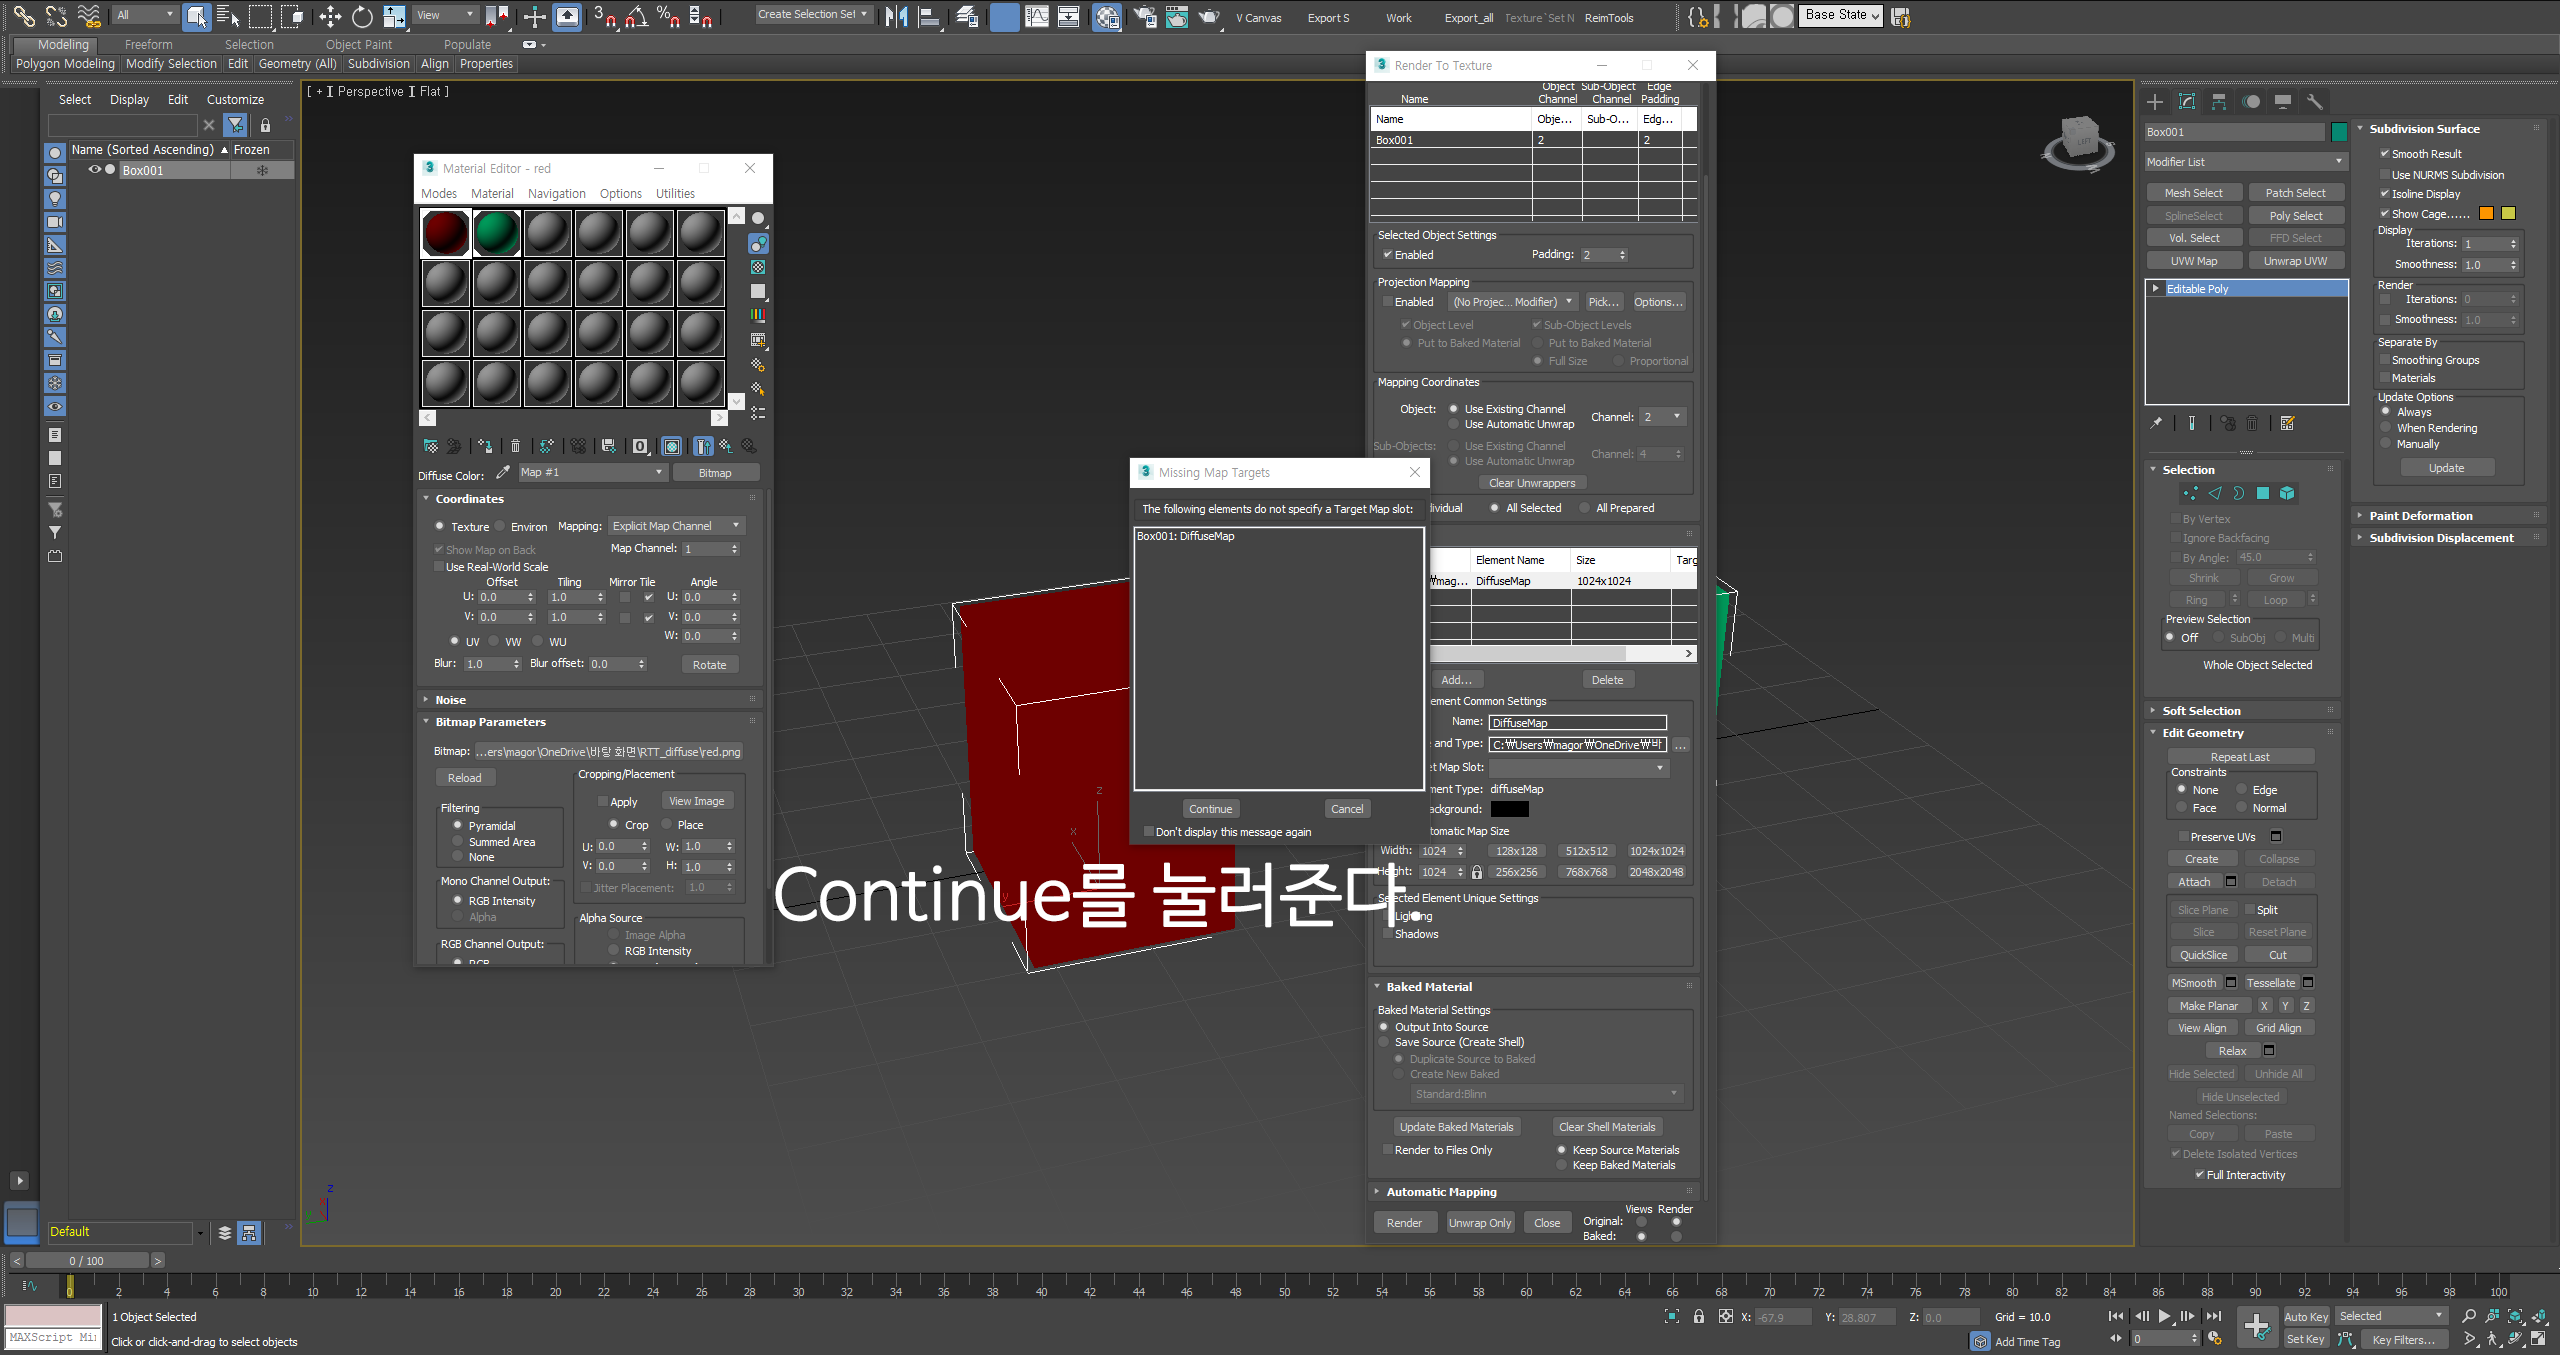Open the Utilities wrench panel icon
This screenshot has height=1355, width=2560.
[x=2314, y=102]
